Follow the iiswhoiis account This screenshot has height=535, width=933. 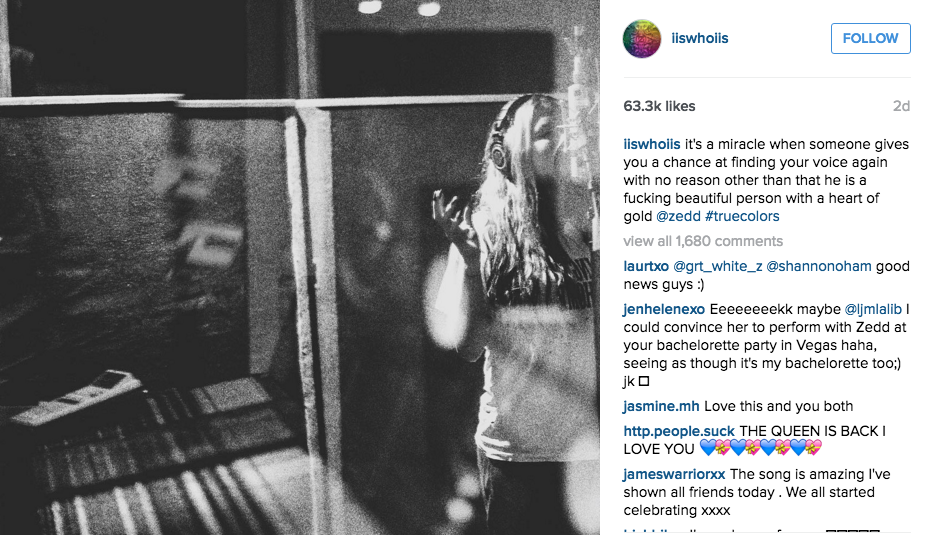click(x=871, y=39)
